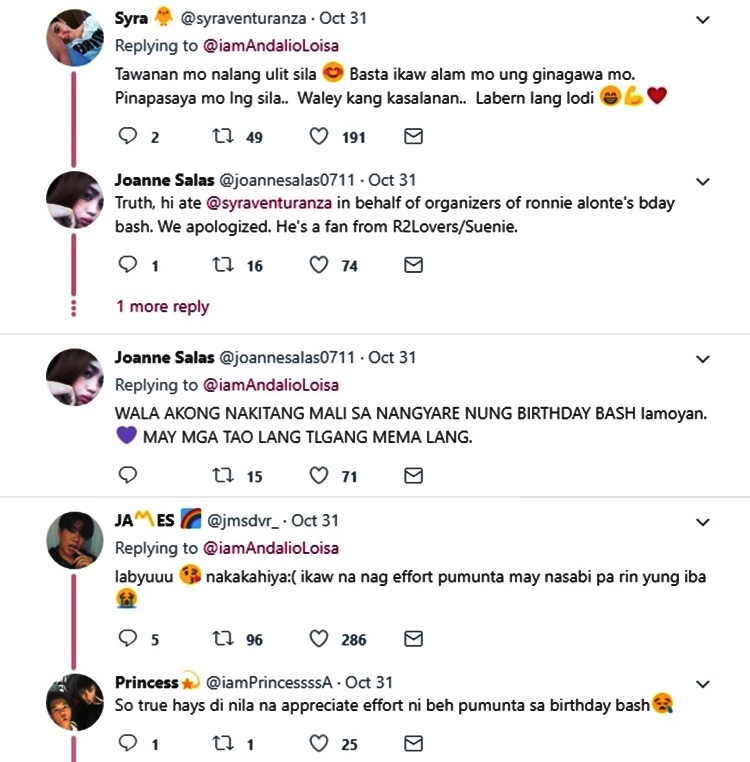This screenshot has width=750, height=762.
Task: Send Syra's tweet via direct message
Action: tap(412, 136)
